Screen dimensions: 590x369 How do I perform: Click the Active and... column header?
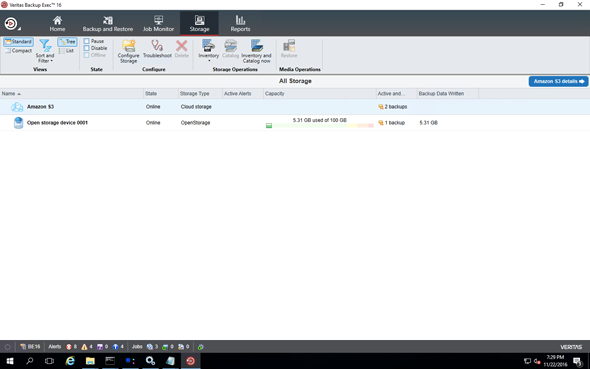click(397, 94)
